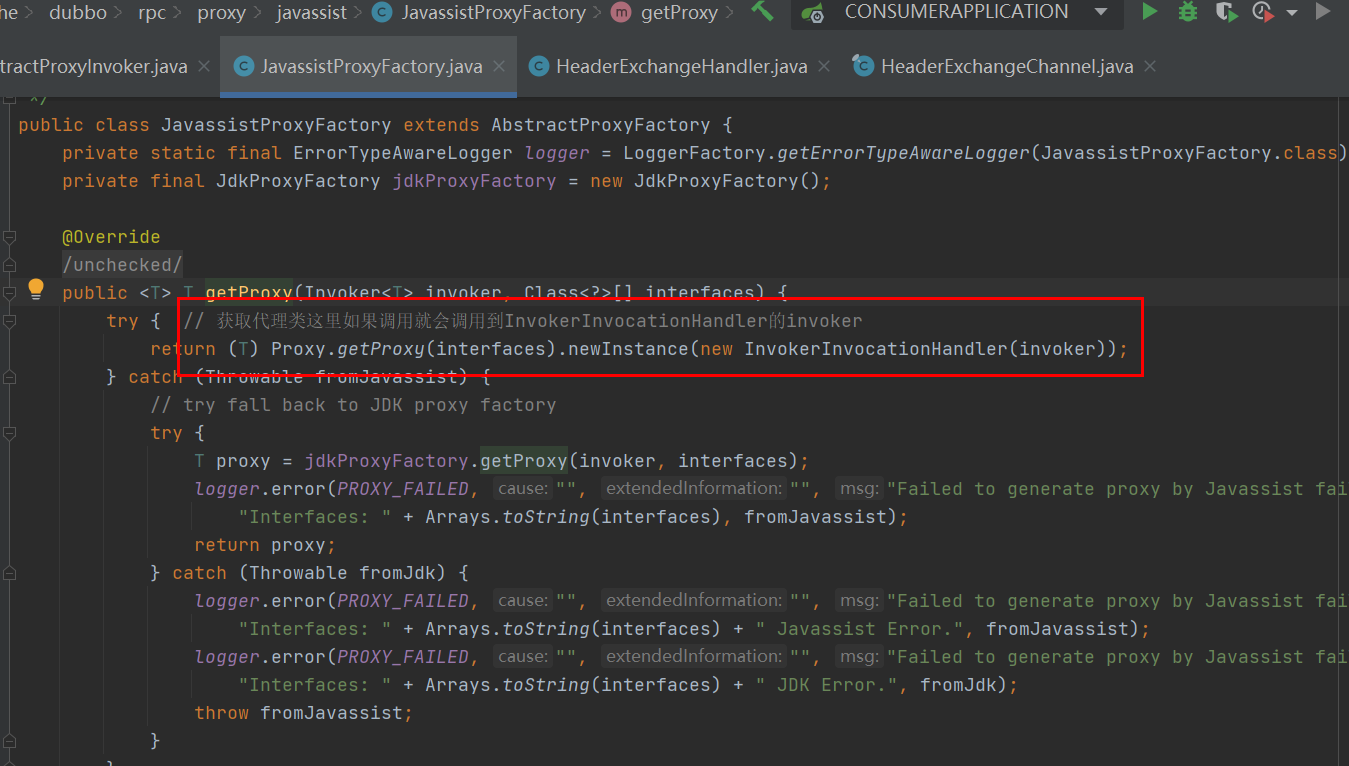This screenshot has height=766, width=1349.
Task: Collapse the fold marker beside the outer try block
Action: pyautogui.click(x=9, y=321)
